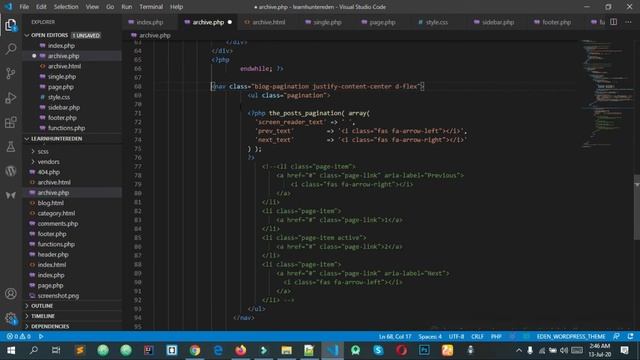This screenshot has width=640, height=360.
Task: Open File Explorer from the taskbar
Action: pos(287,350)
